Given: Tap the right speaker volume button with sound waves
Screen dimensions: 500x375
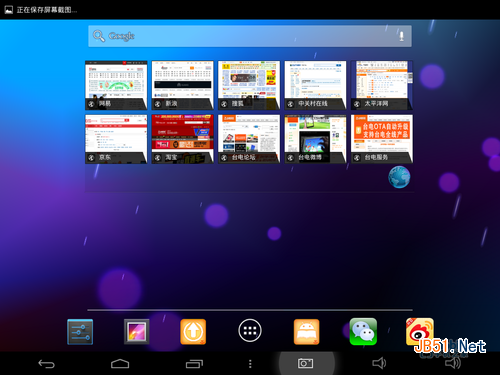Looking at the screenshot, I should pos(453,363).
